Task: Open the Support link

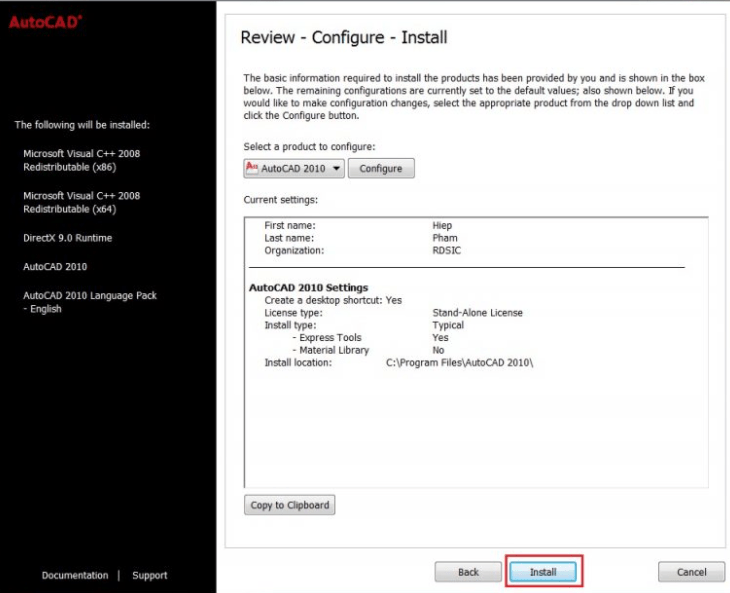Action: (x=149, y=575)
